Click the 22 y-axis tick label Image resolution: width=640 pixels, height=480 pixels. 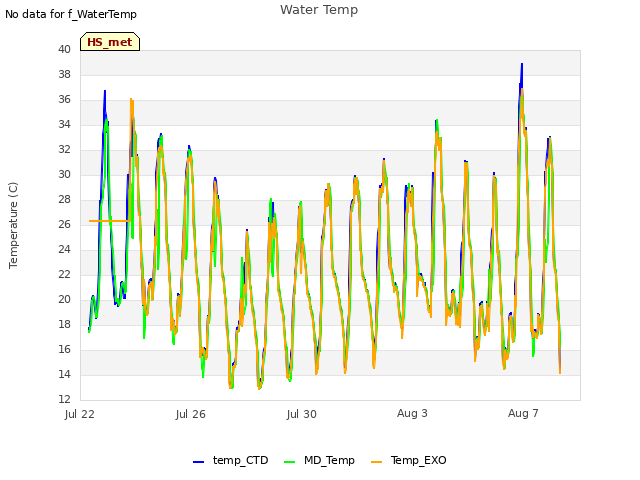(x=64, y=274)
